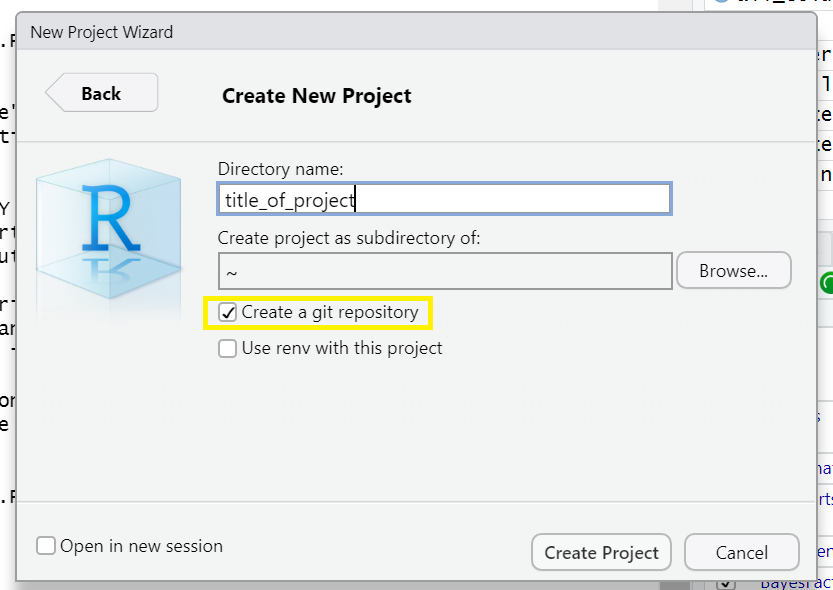Open the BayesFactor package link behind dialog
833x590 pixels.
pos(795,583)
